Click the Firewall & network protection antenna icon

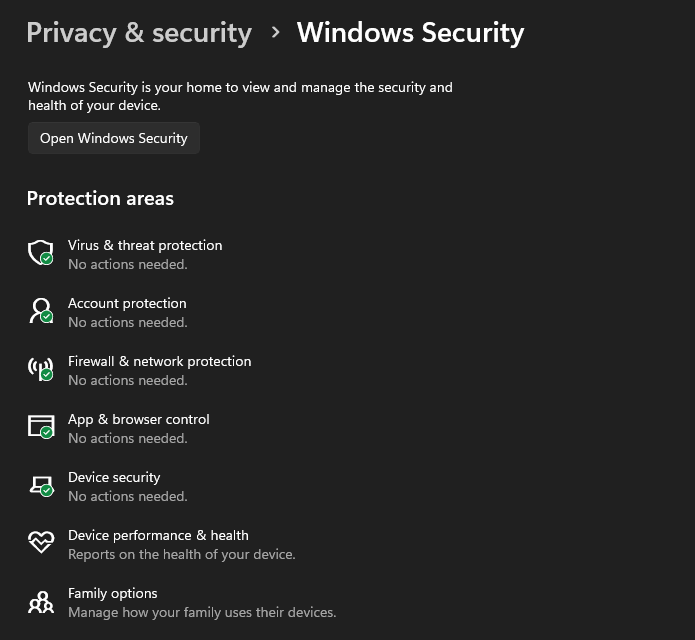pyautogui.click(x=40, y=369)
